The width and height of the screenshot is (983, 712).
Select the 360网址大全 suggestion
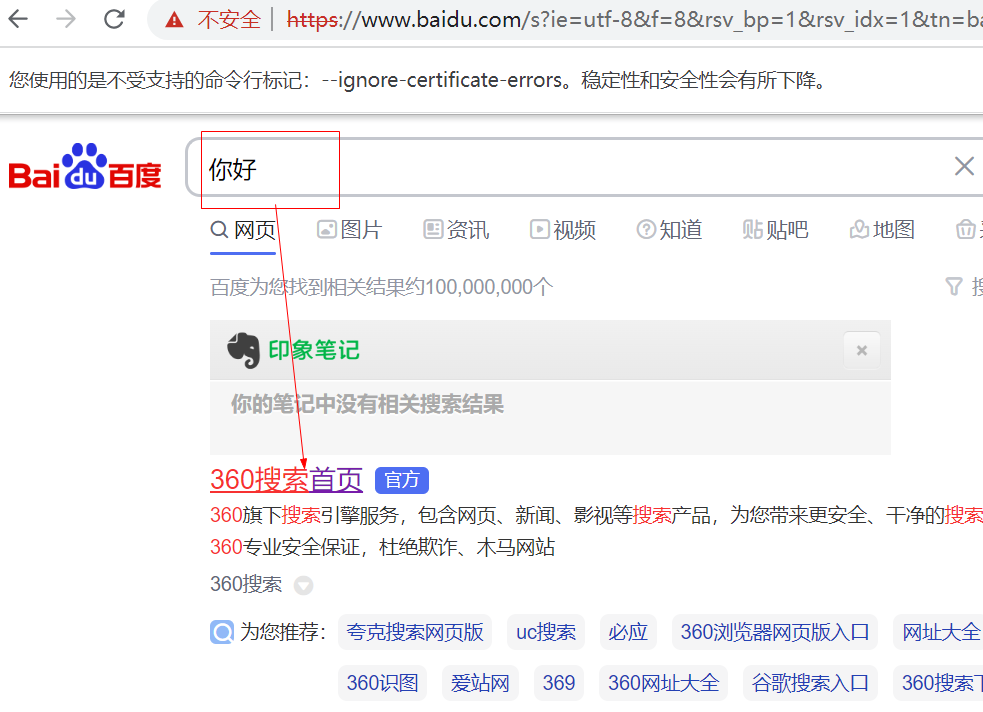(x=663, y=683)
